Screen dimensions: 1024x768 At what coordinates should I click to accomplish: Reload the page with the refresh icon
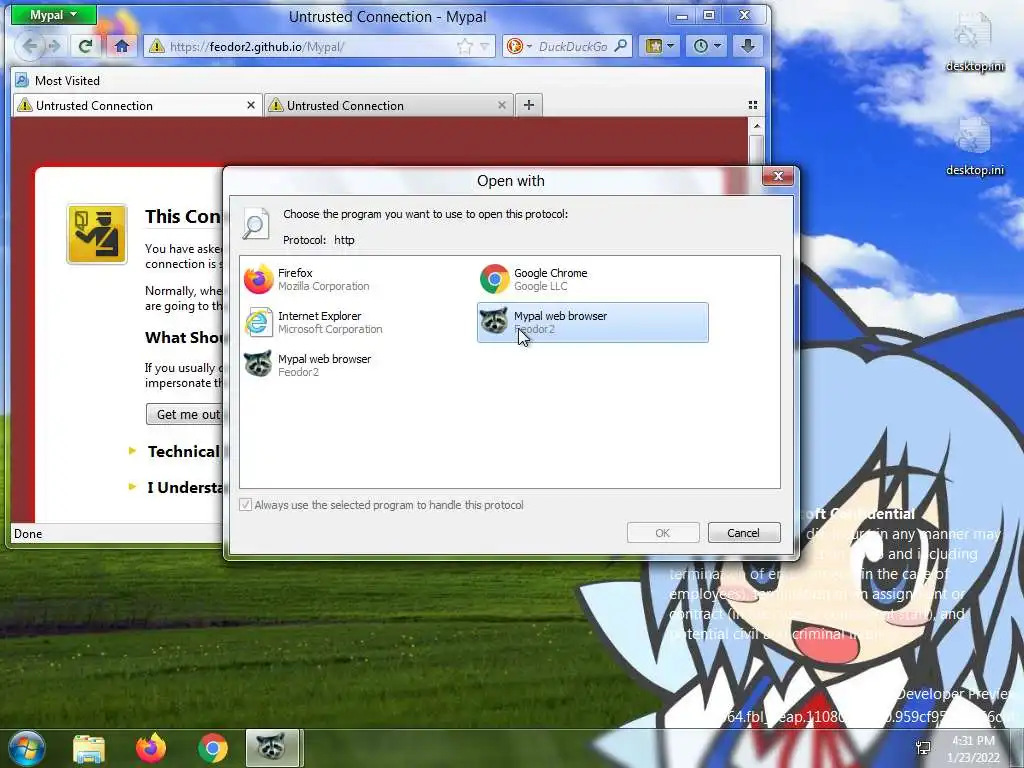point(85,46)
